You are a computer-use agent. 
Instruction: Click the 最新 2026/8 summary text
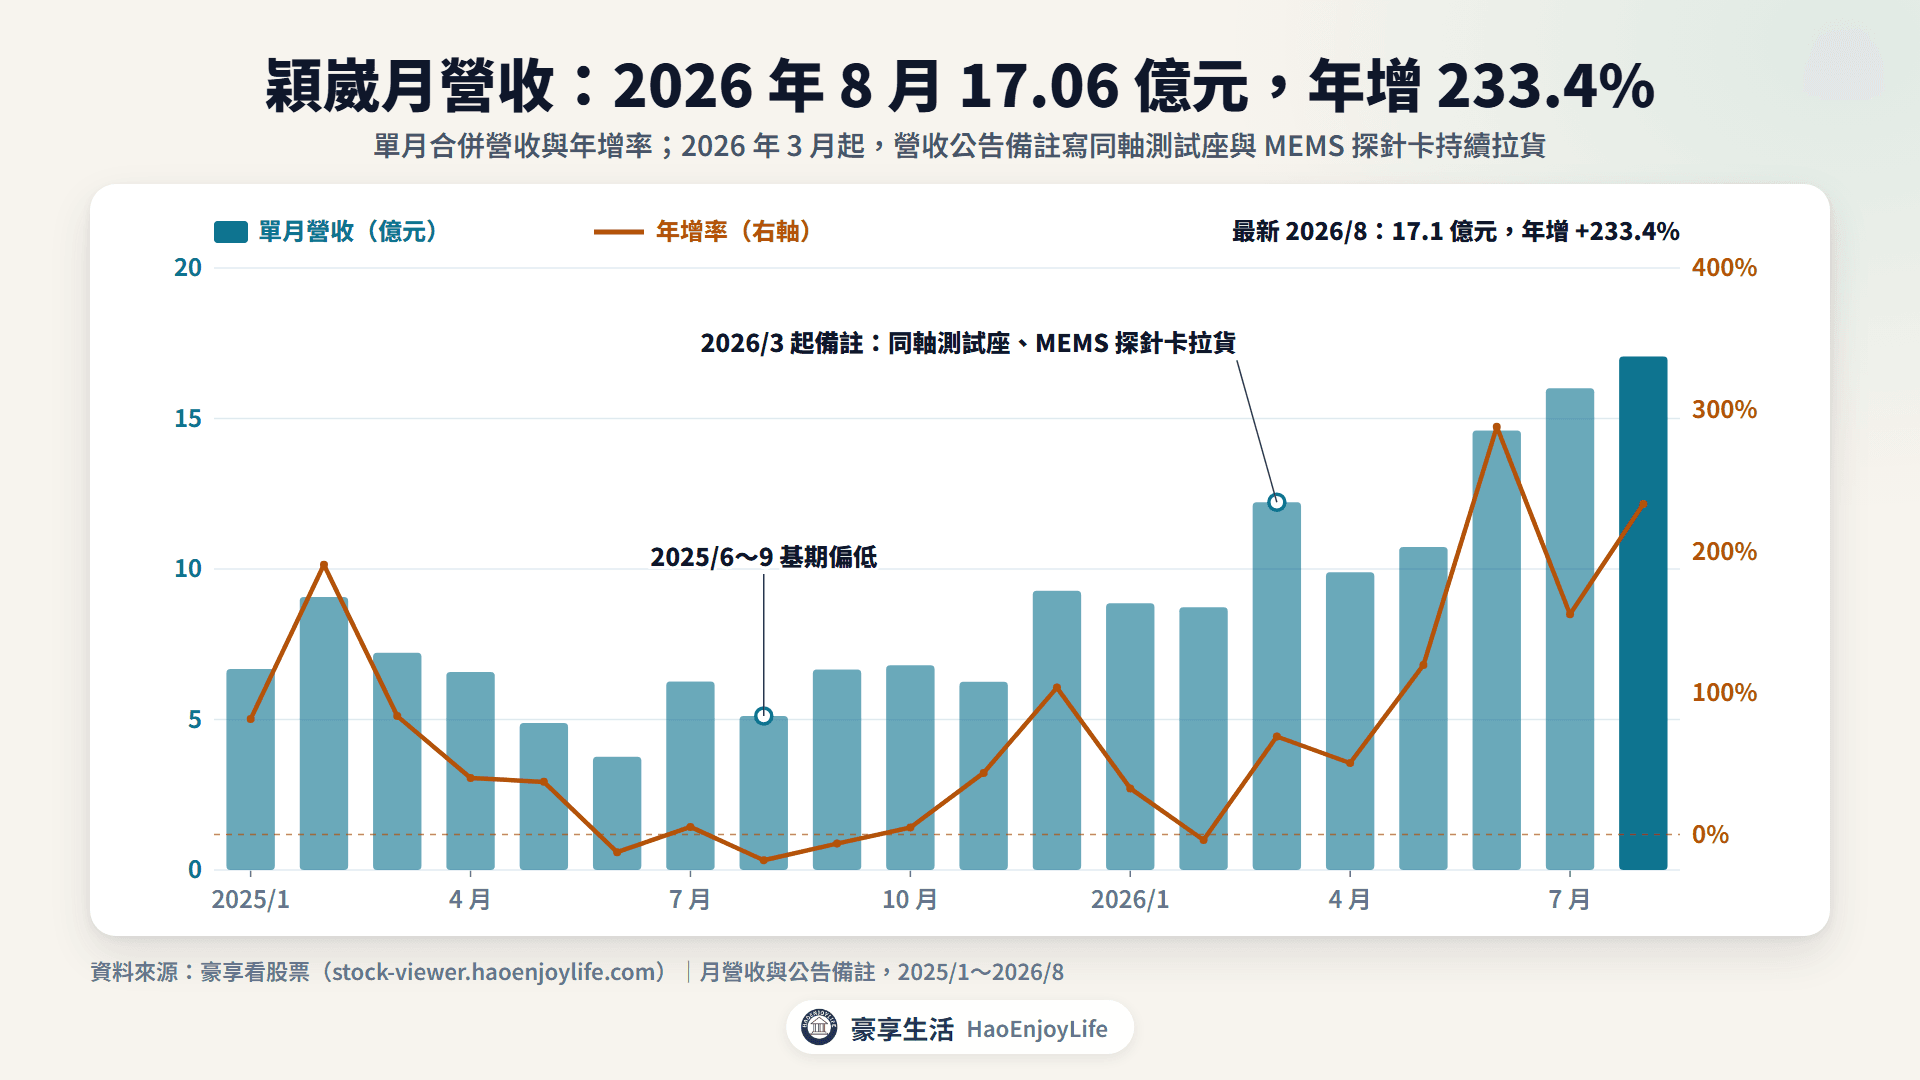(x=1455, y=232)
